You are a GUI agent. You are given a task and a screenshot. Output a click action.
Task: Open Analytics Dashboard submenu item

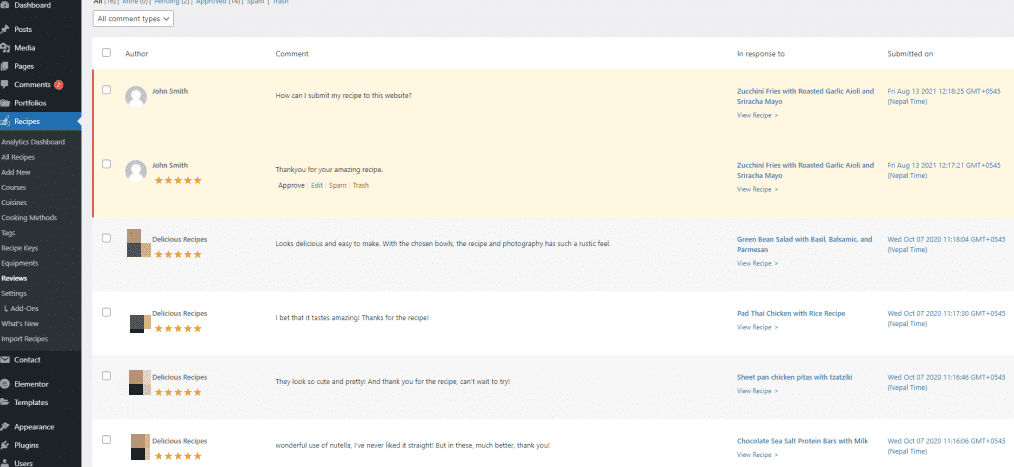pos(33,142)
